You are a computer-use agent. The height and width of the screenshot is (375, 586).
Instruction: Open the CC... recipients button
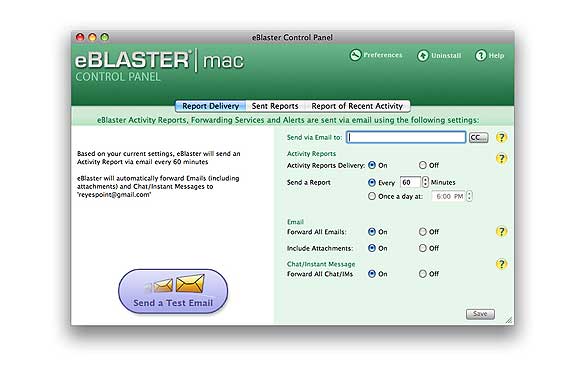tap(479, 138)
